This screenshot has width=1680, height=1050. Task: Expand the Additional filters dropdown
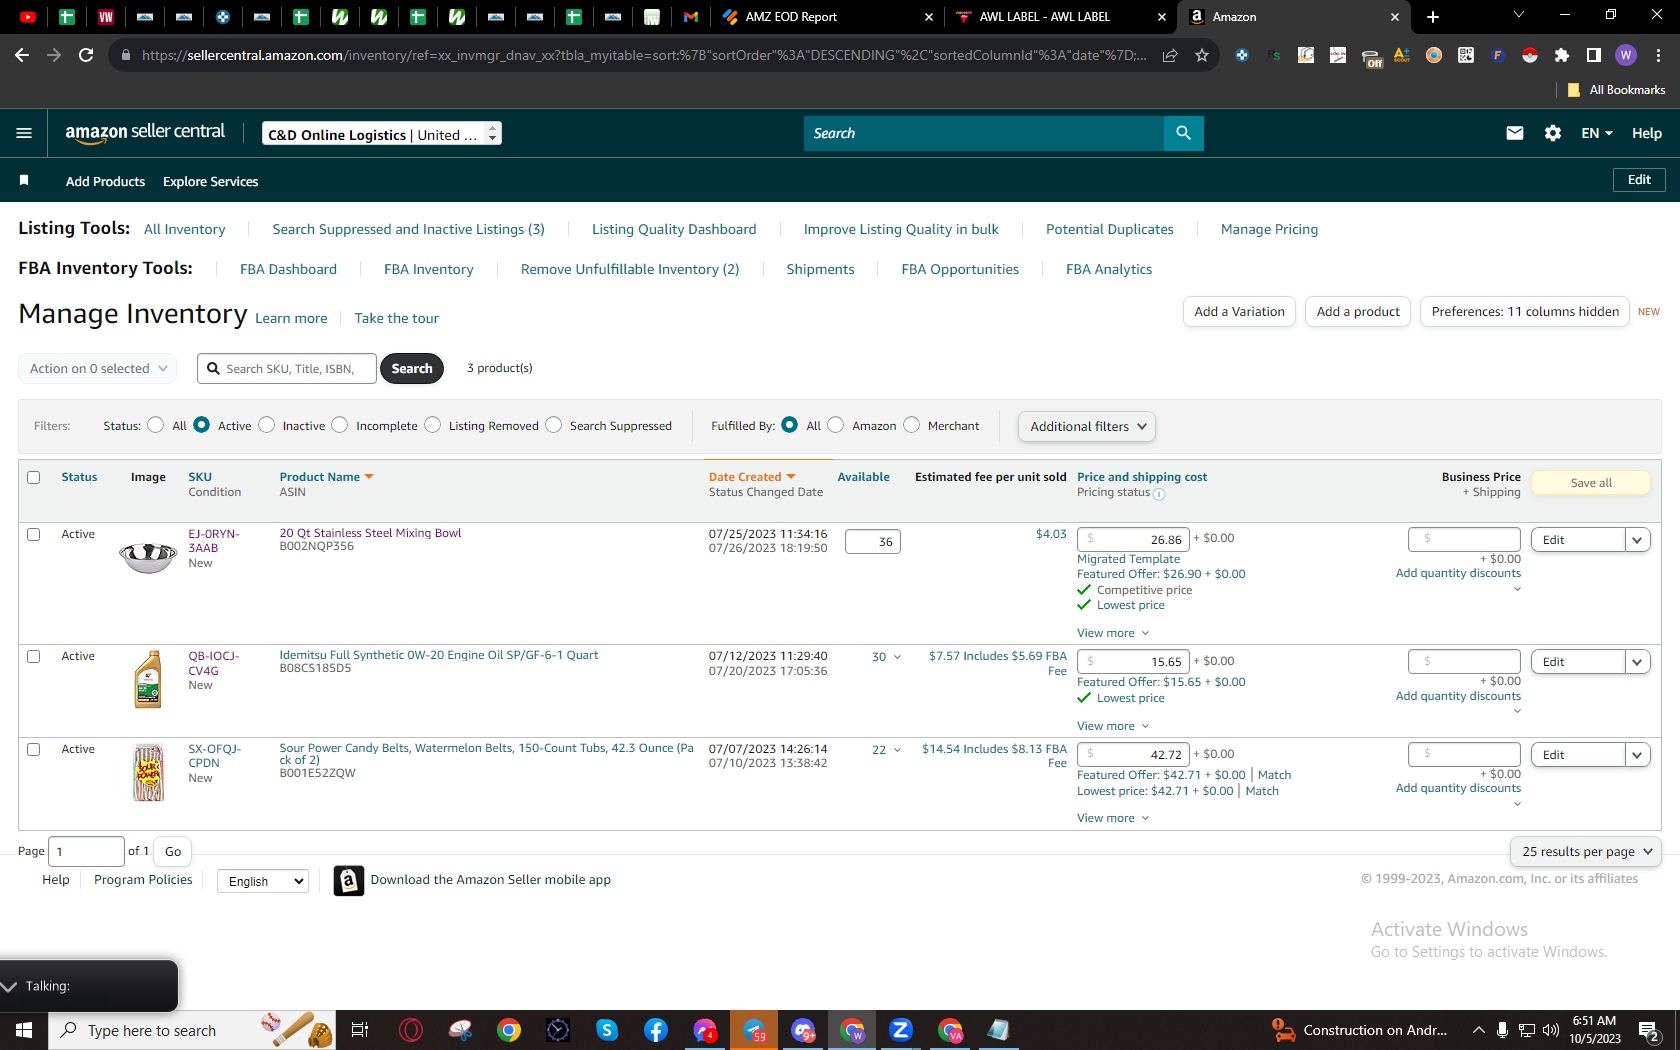pyautogui.click(x=1087, y=426)
